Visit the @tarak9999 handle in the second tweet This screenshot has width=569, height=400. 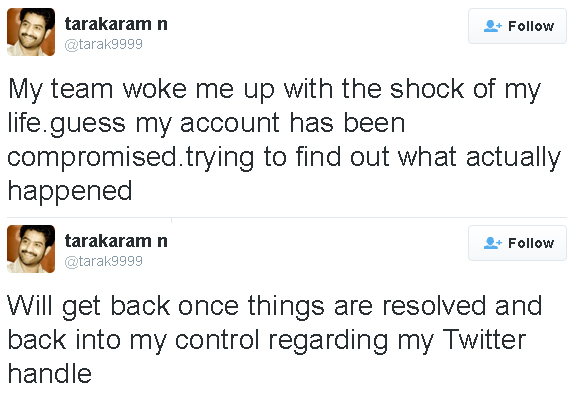pos(103,261)
